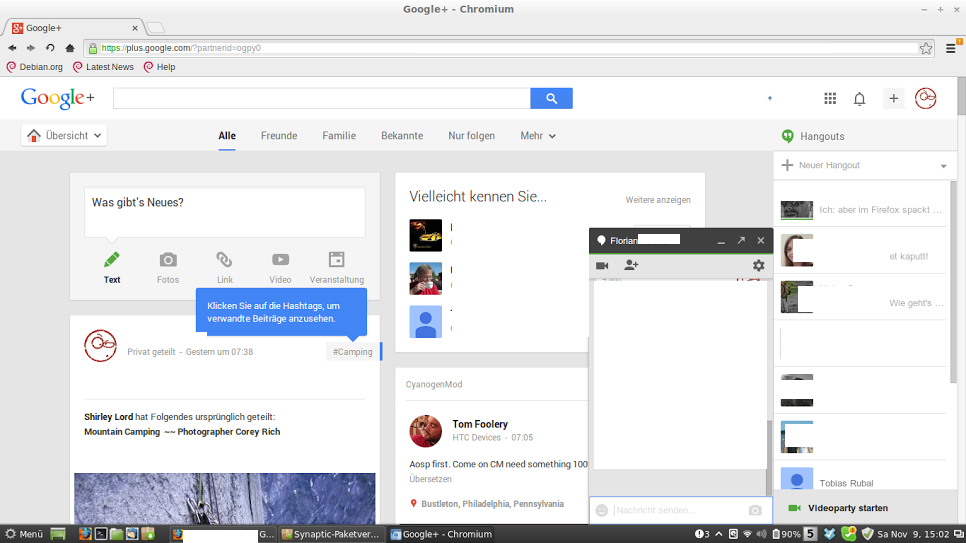Open the Übersicht navigation dropdown

[64, 136]
